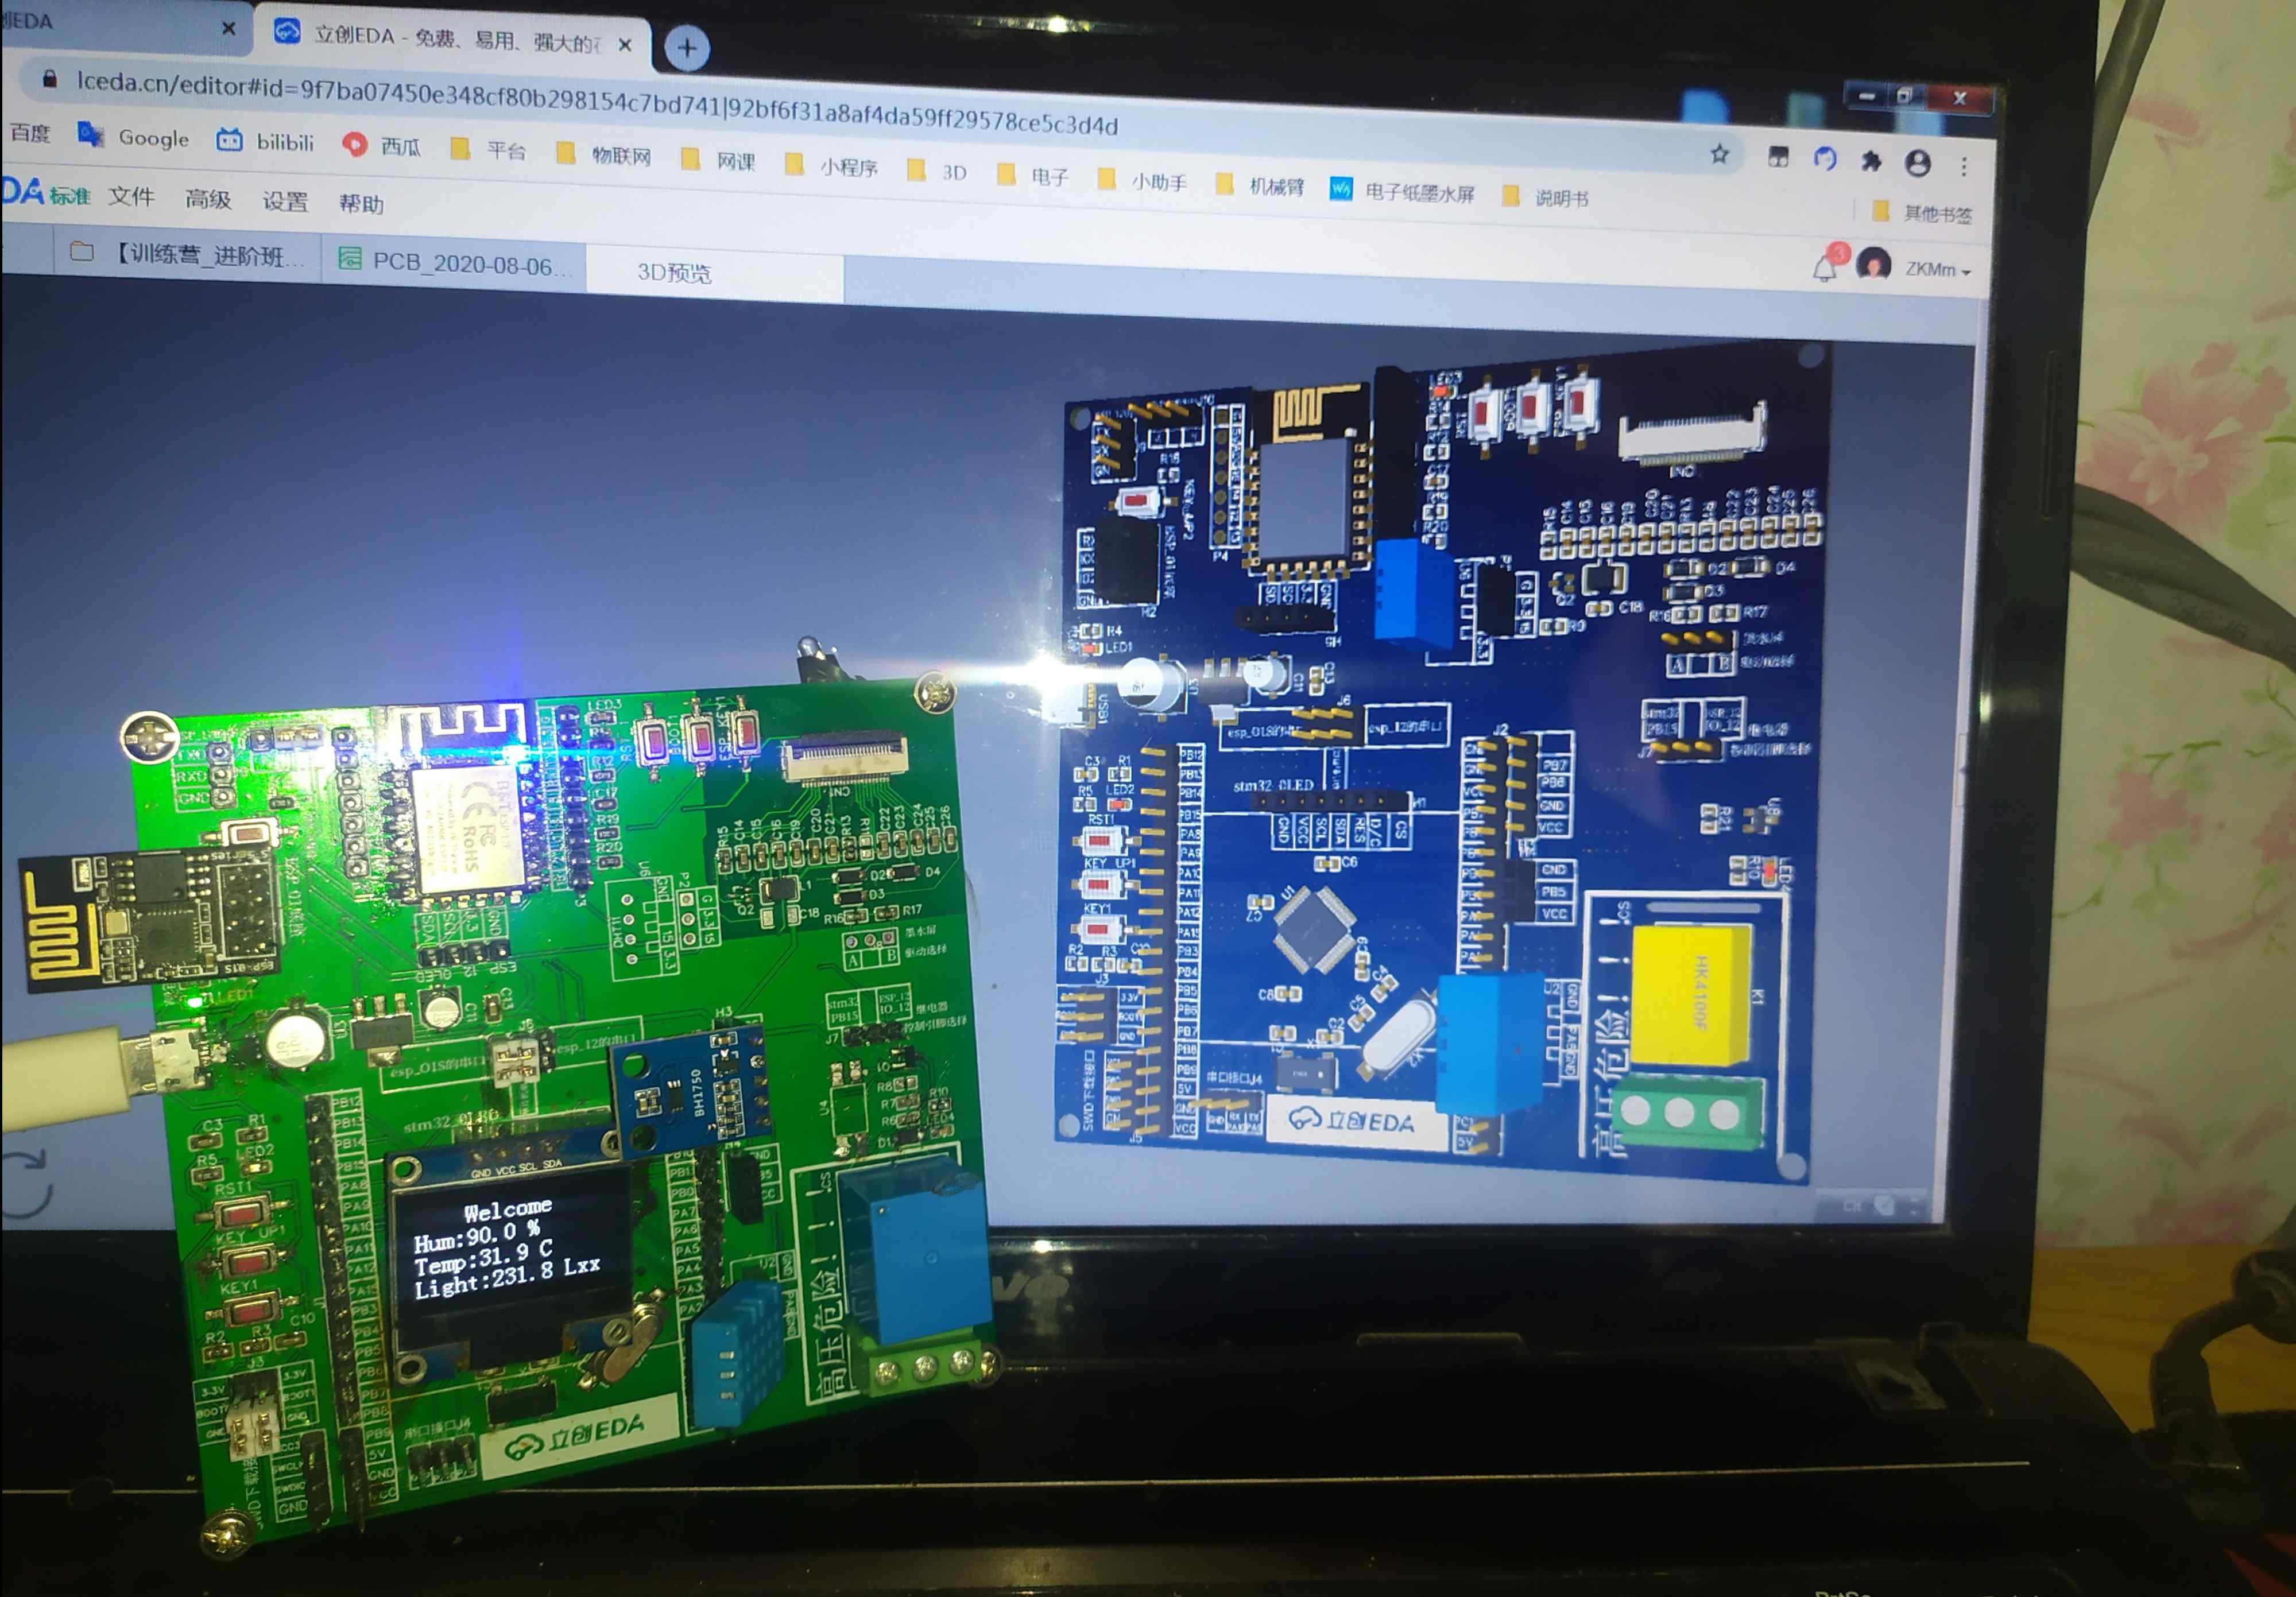Open the 电子纸墨水屏 bookmark
Screen dimensions: 2296x1597
coord(1402,191)
